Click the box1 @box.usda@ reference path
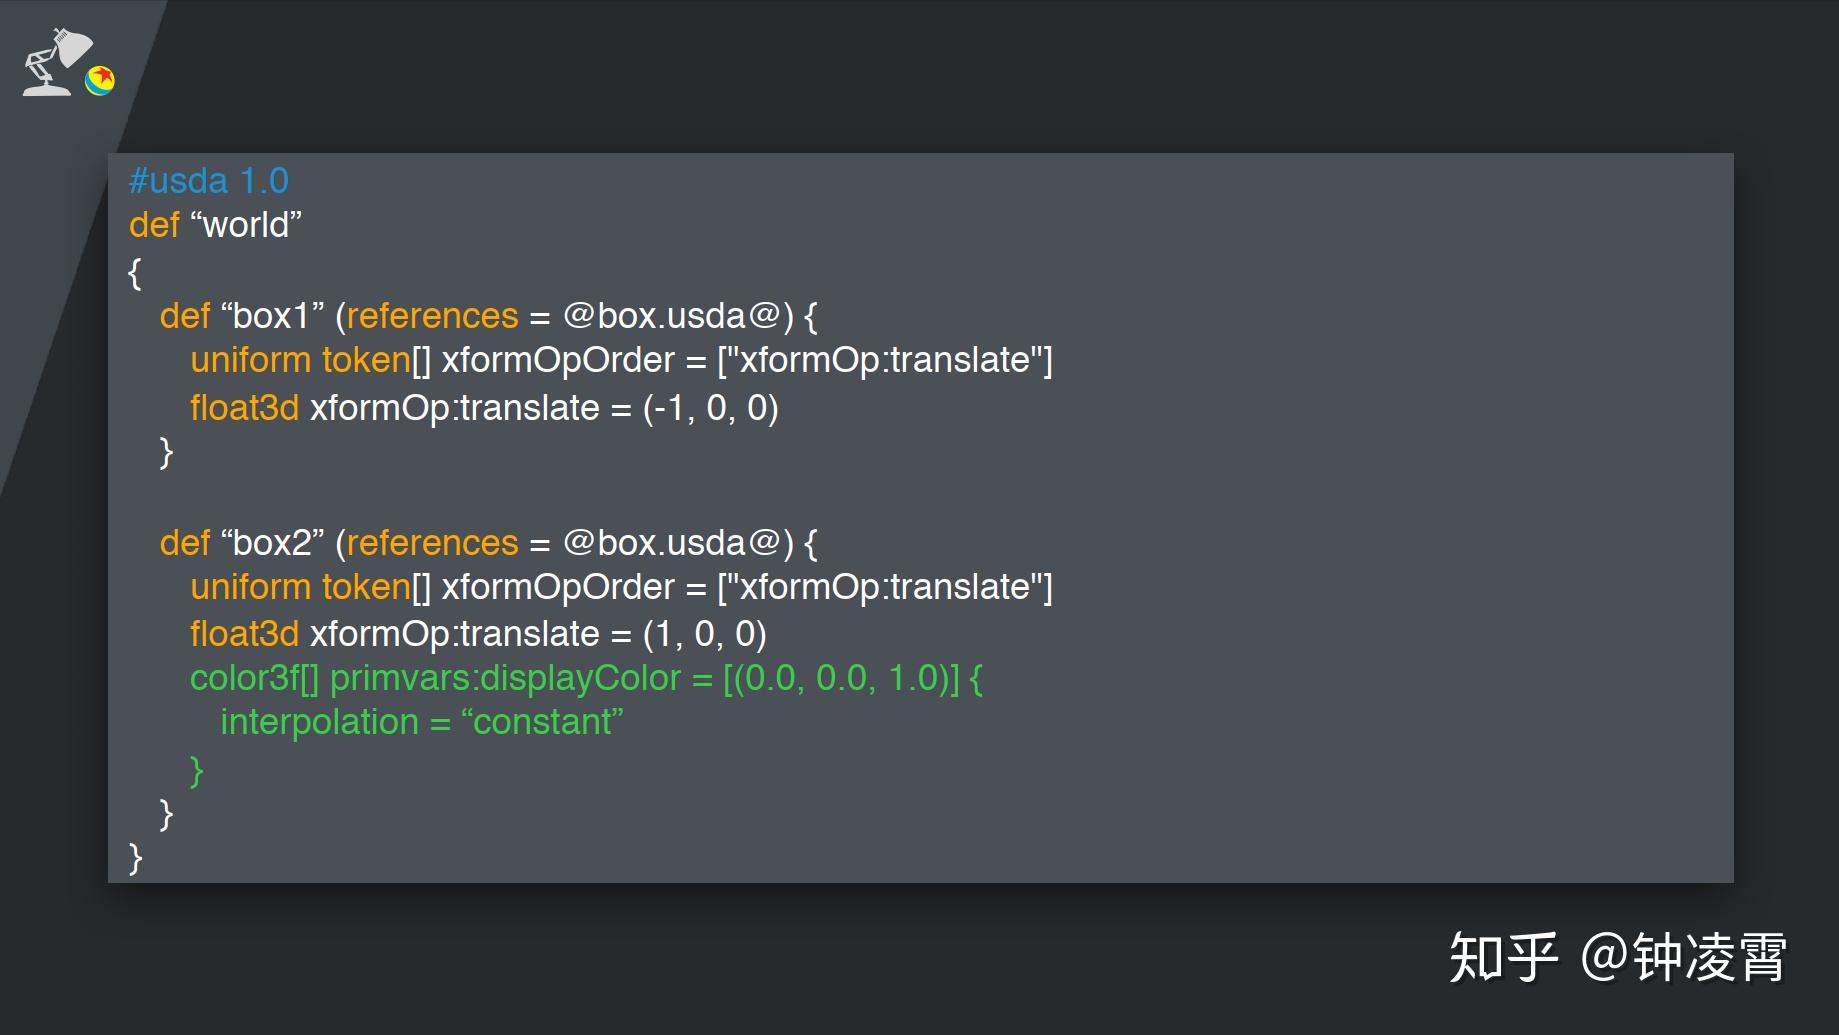 click(671, 316)
